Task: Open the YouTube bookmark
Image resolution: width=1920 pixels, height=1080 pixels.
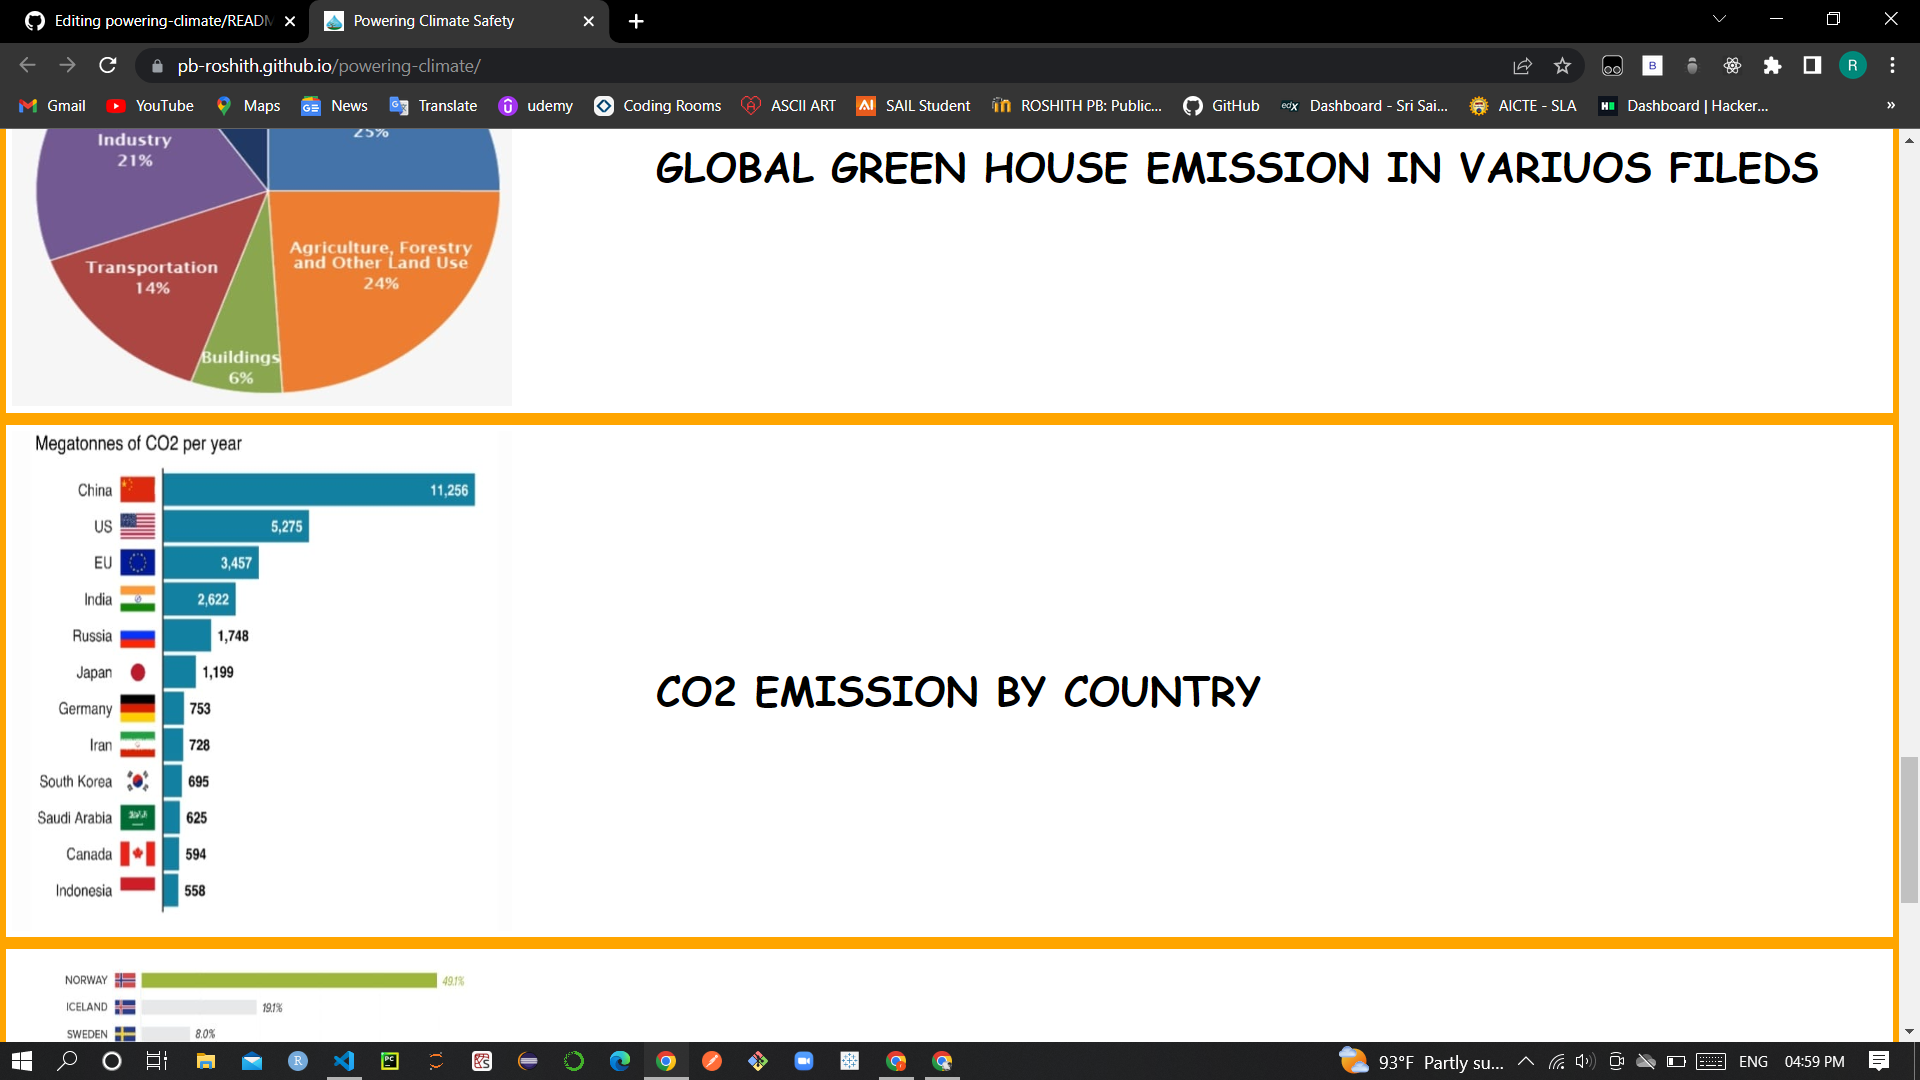Action: (148, 105)
